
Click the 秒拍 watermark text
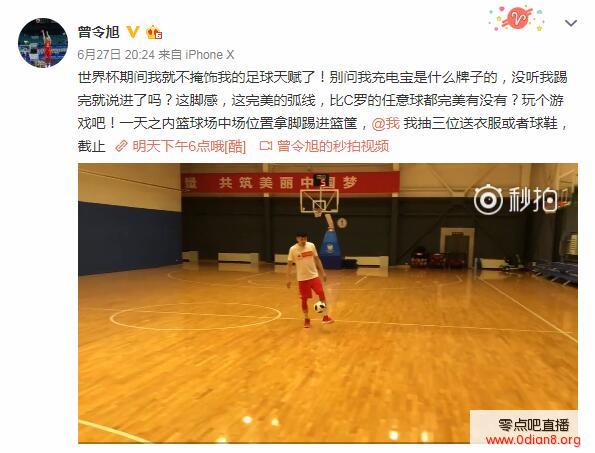click(x=532, y=199)
